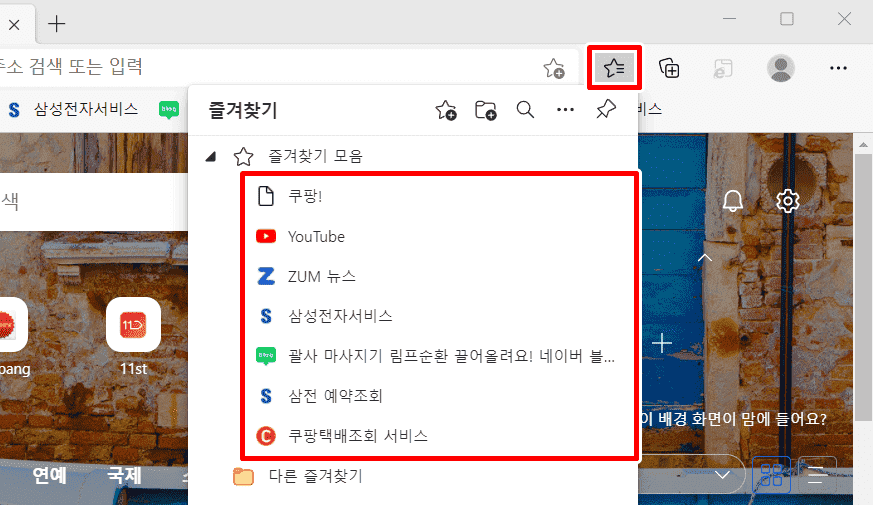Minimize the browser window

[x=729, y=19]
